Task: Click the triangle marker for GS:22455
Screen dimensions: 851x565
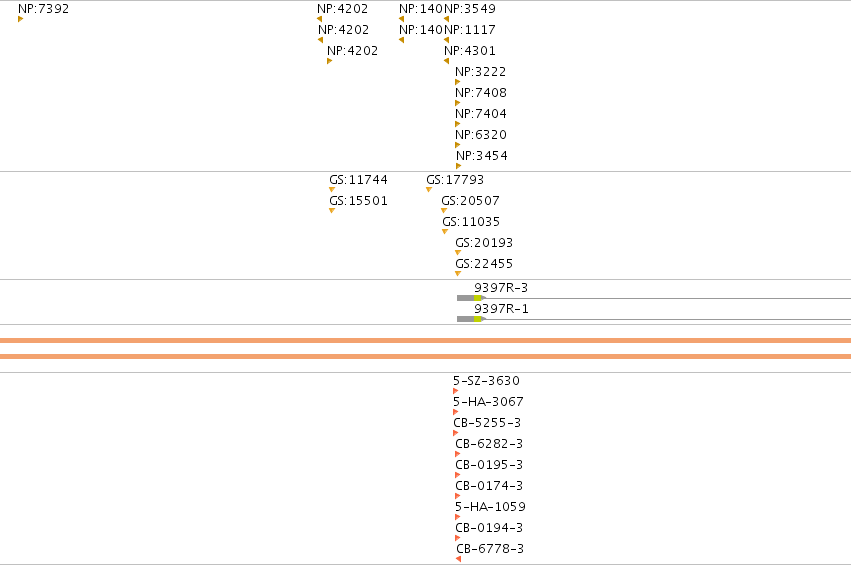Action: (x=458, y=274)
